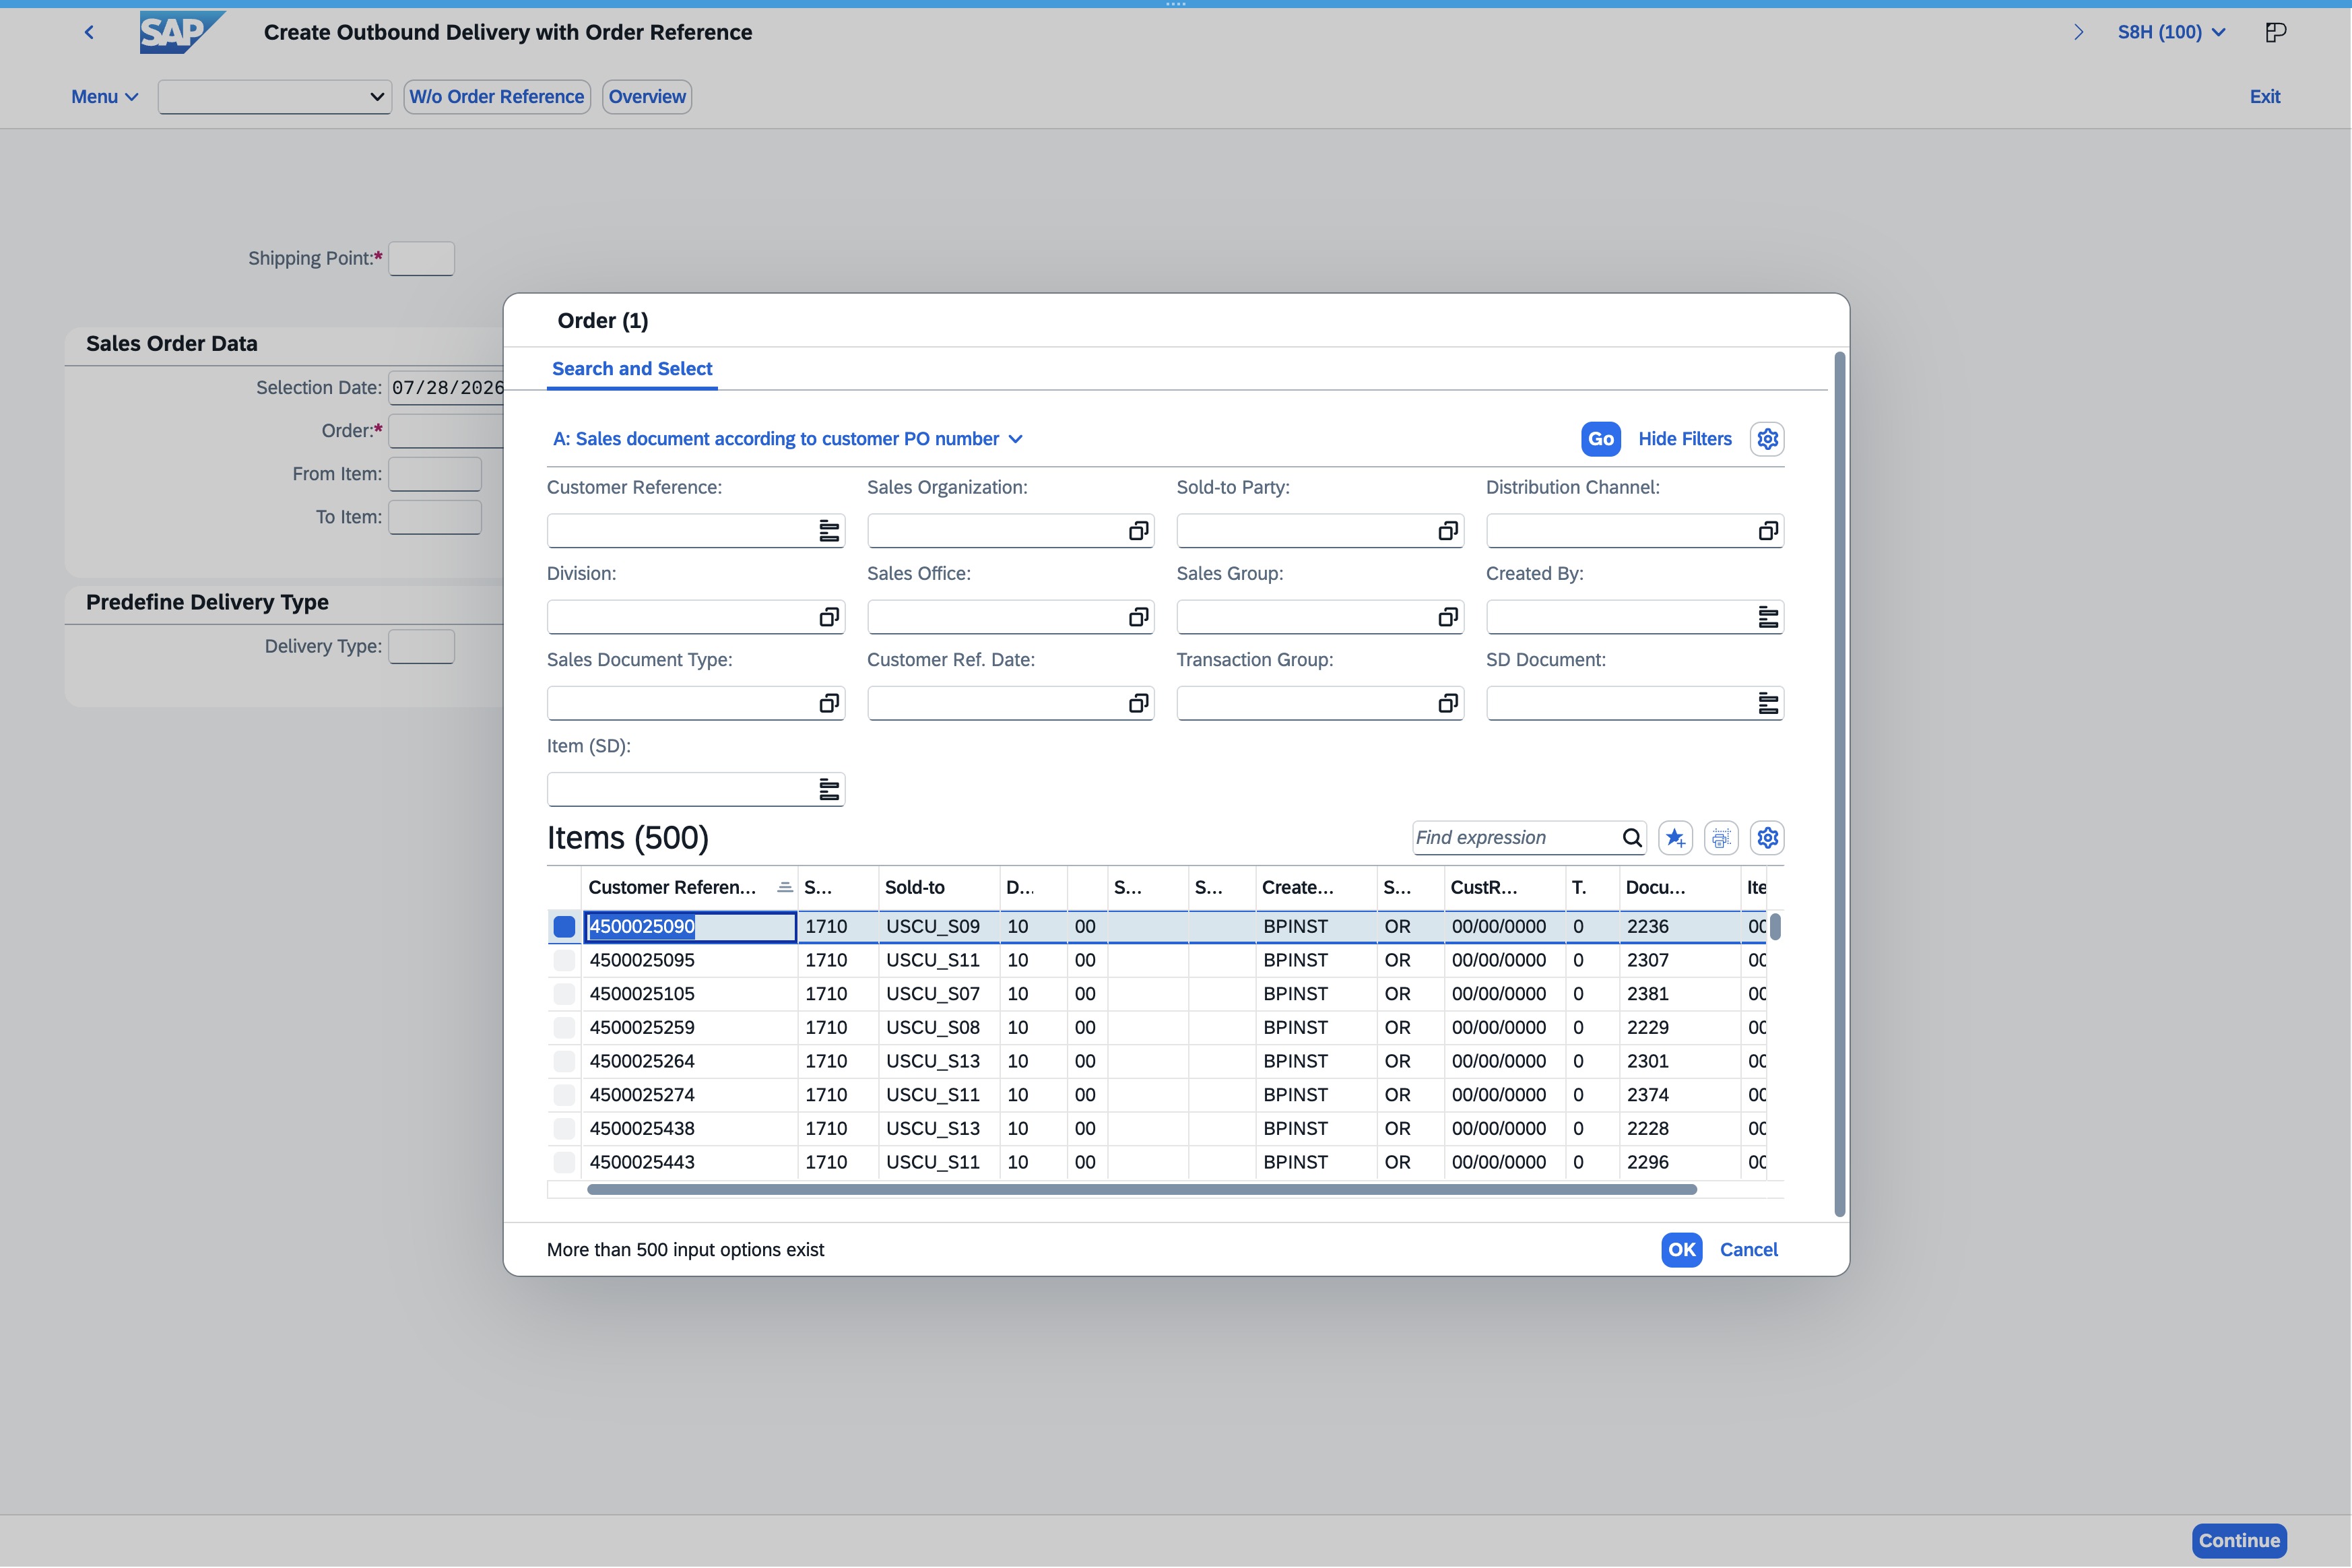The image size is (2352, 1568).
Task: Click the search magnifier in Find expression
Action: click(x=1632, y=838)
